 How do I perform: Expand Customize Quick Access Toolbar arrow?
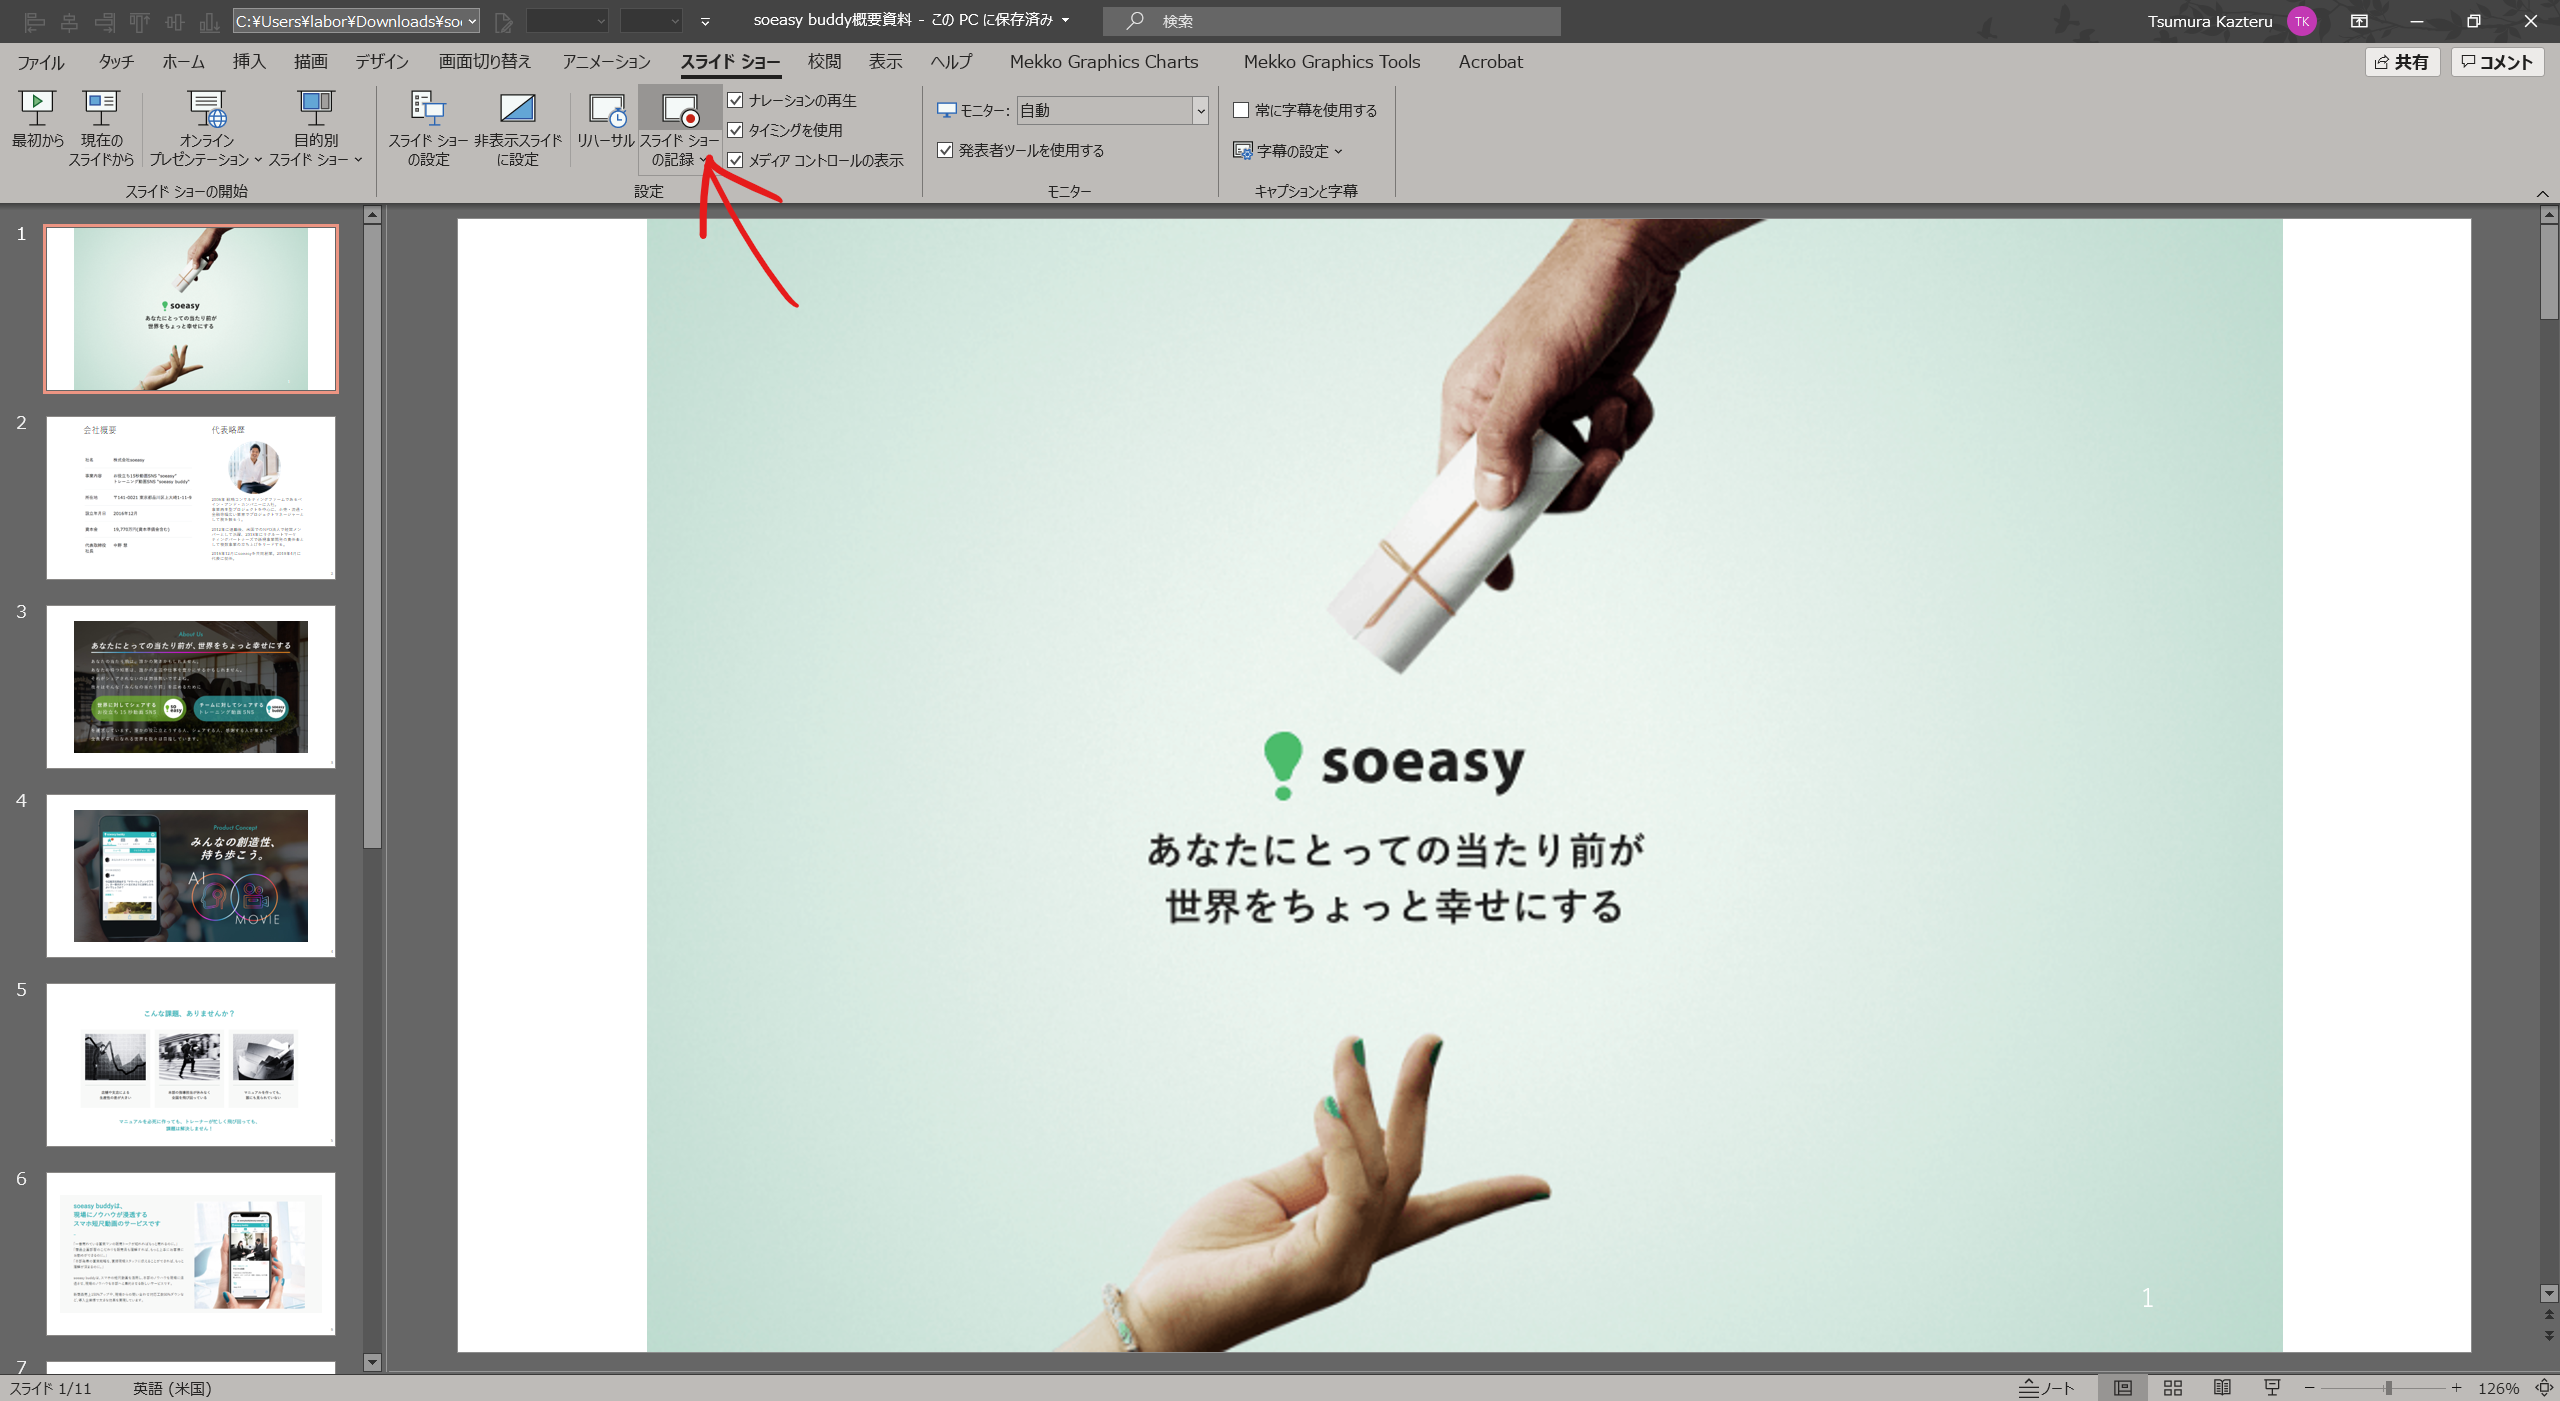[705, 21]
